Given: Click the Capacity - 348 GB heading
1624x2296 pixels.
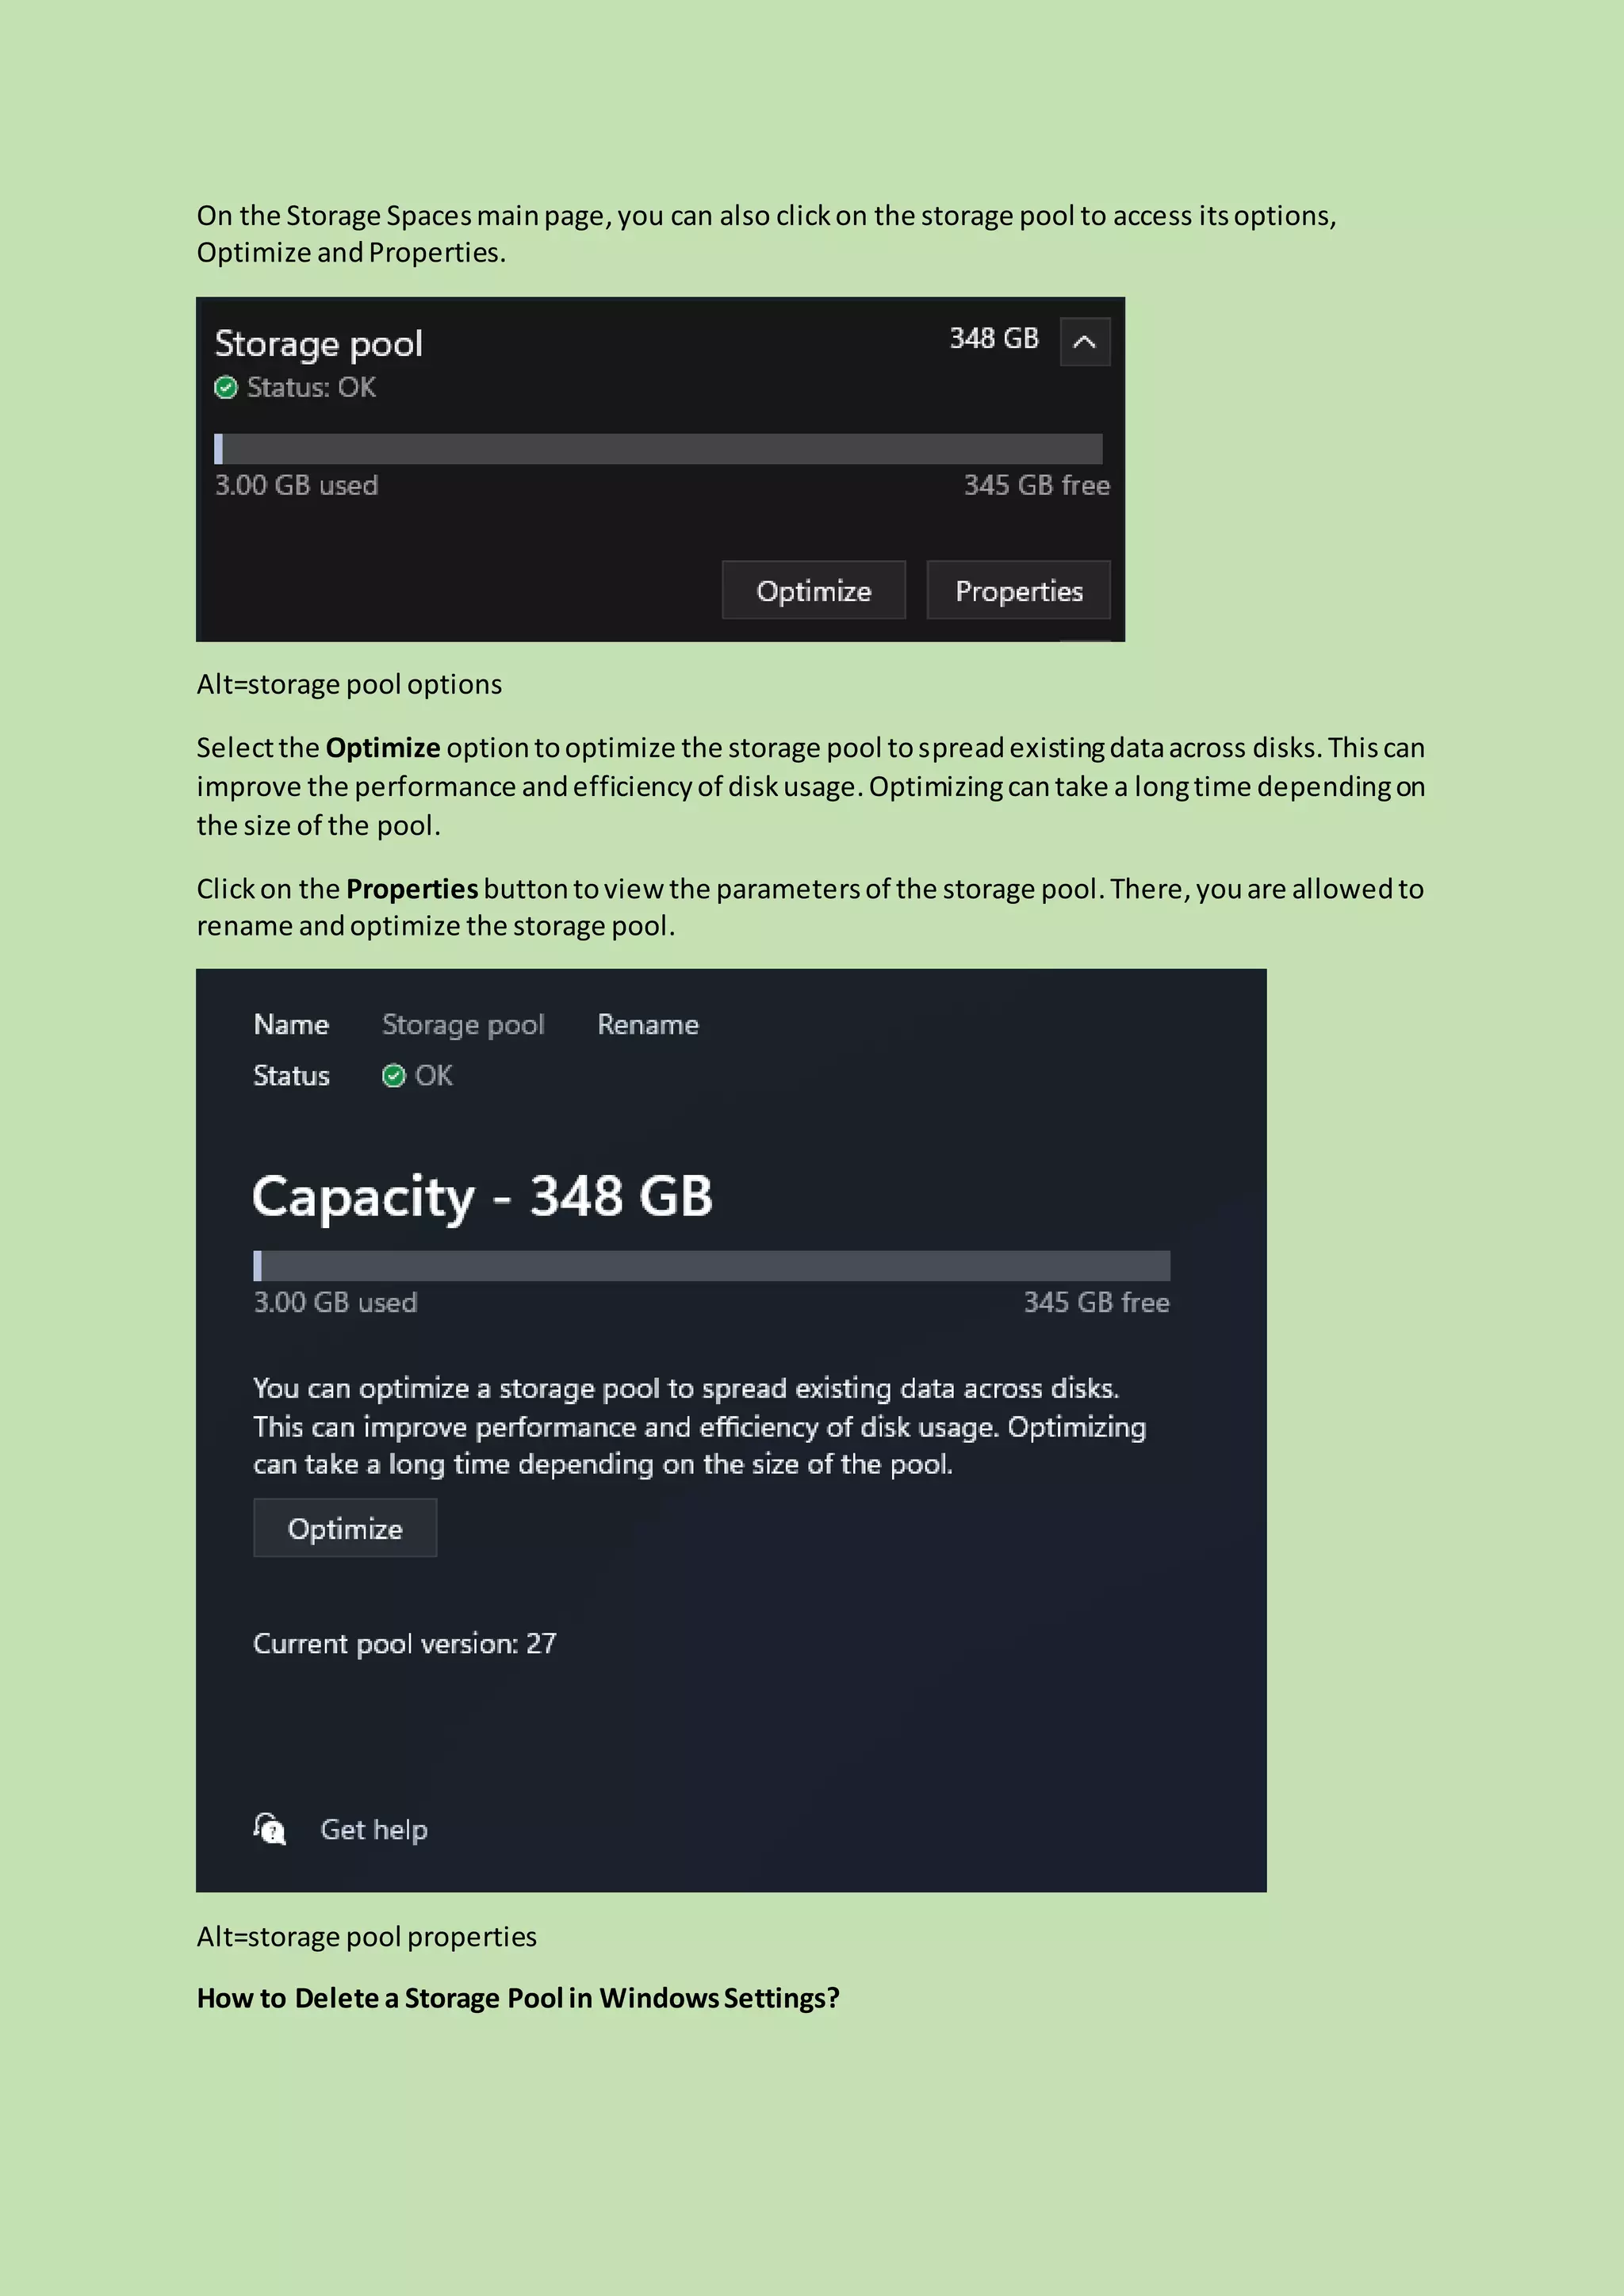Looking at the screenshot, I should click(x=482, y=1196).
